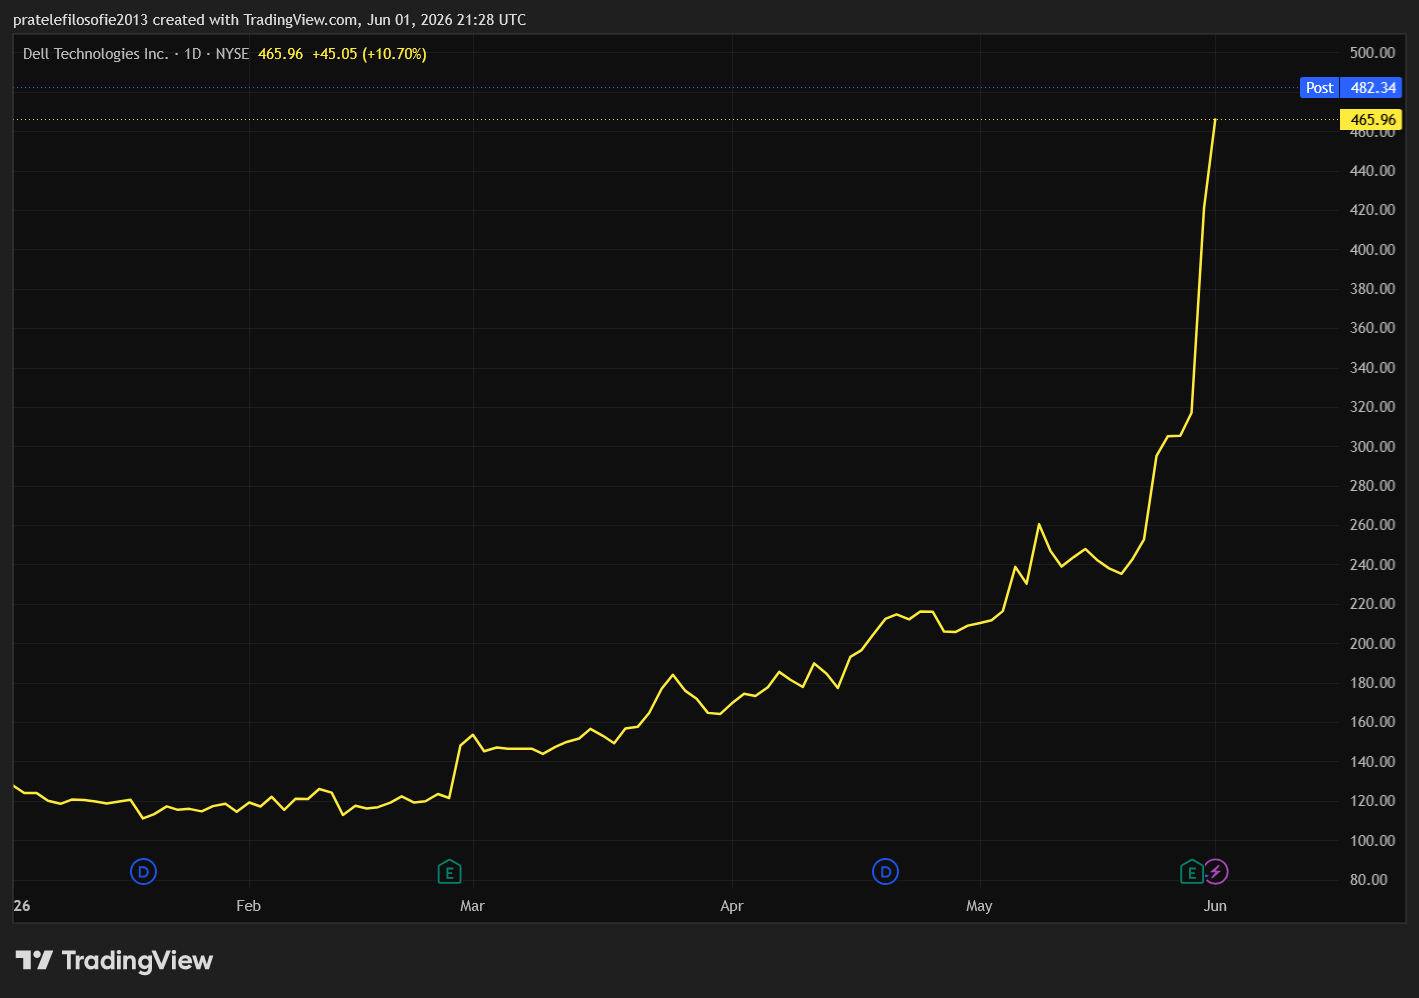
Task: Click the 420.00 price axis label
Action: point(1372,210)
